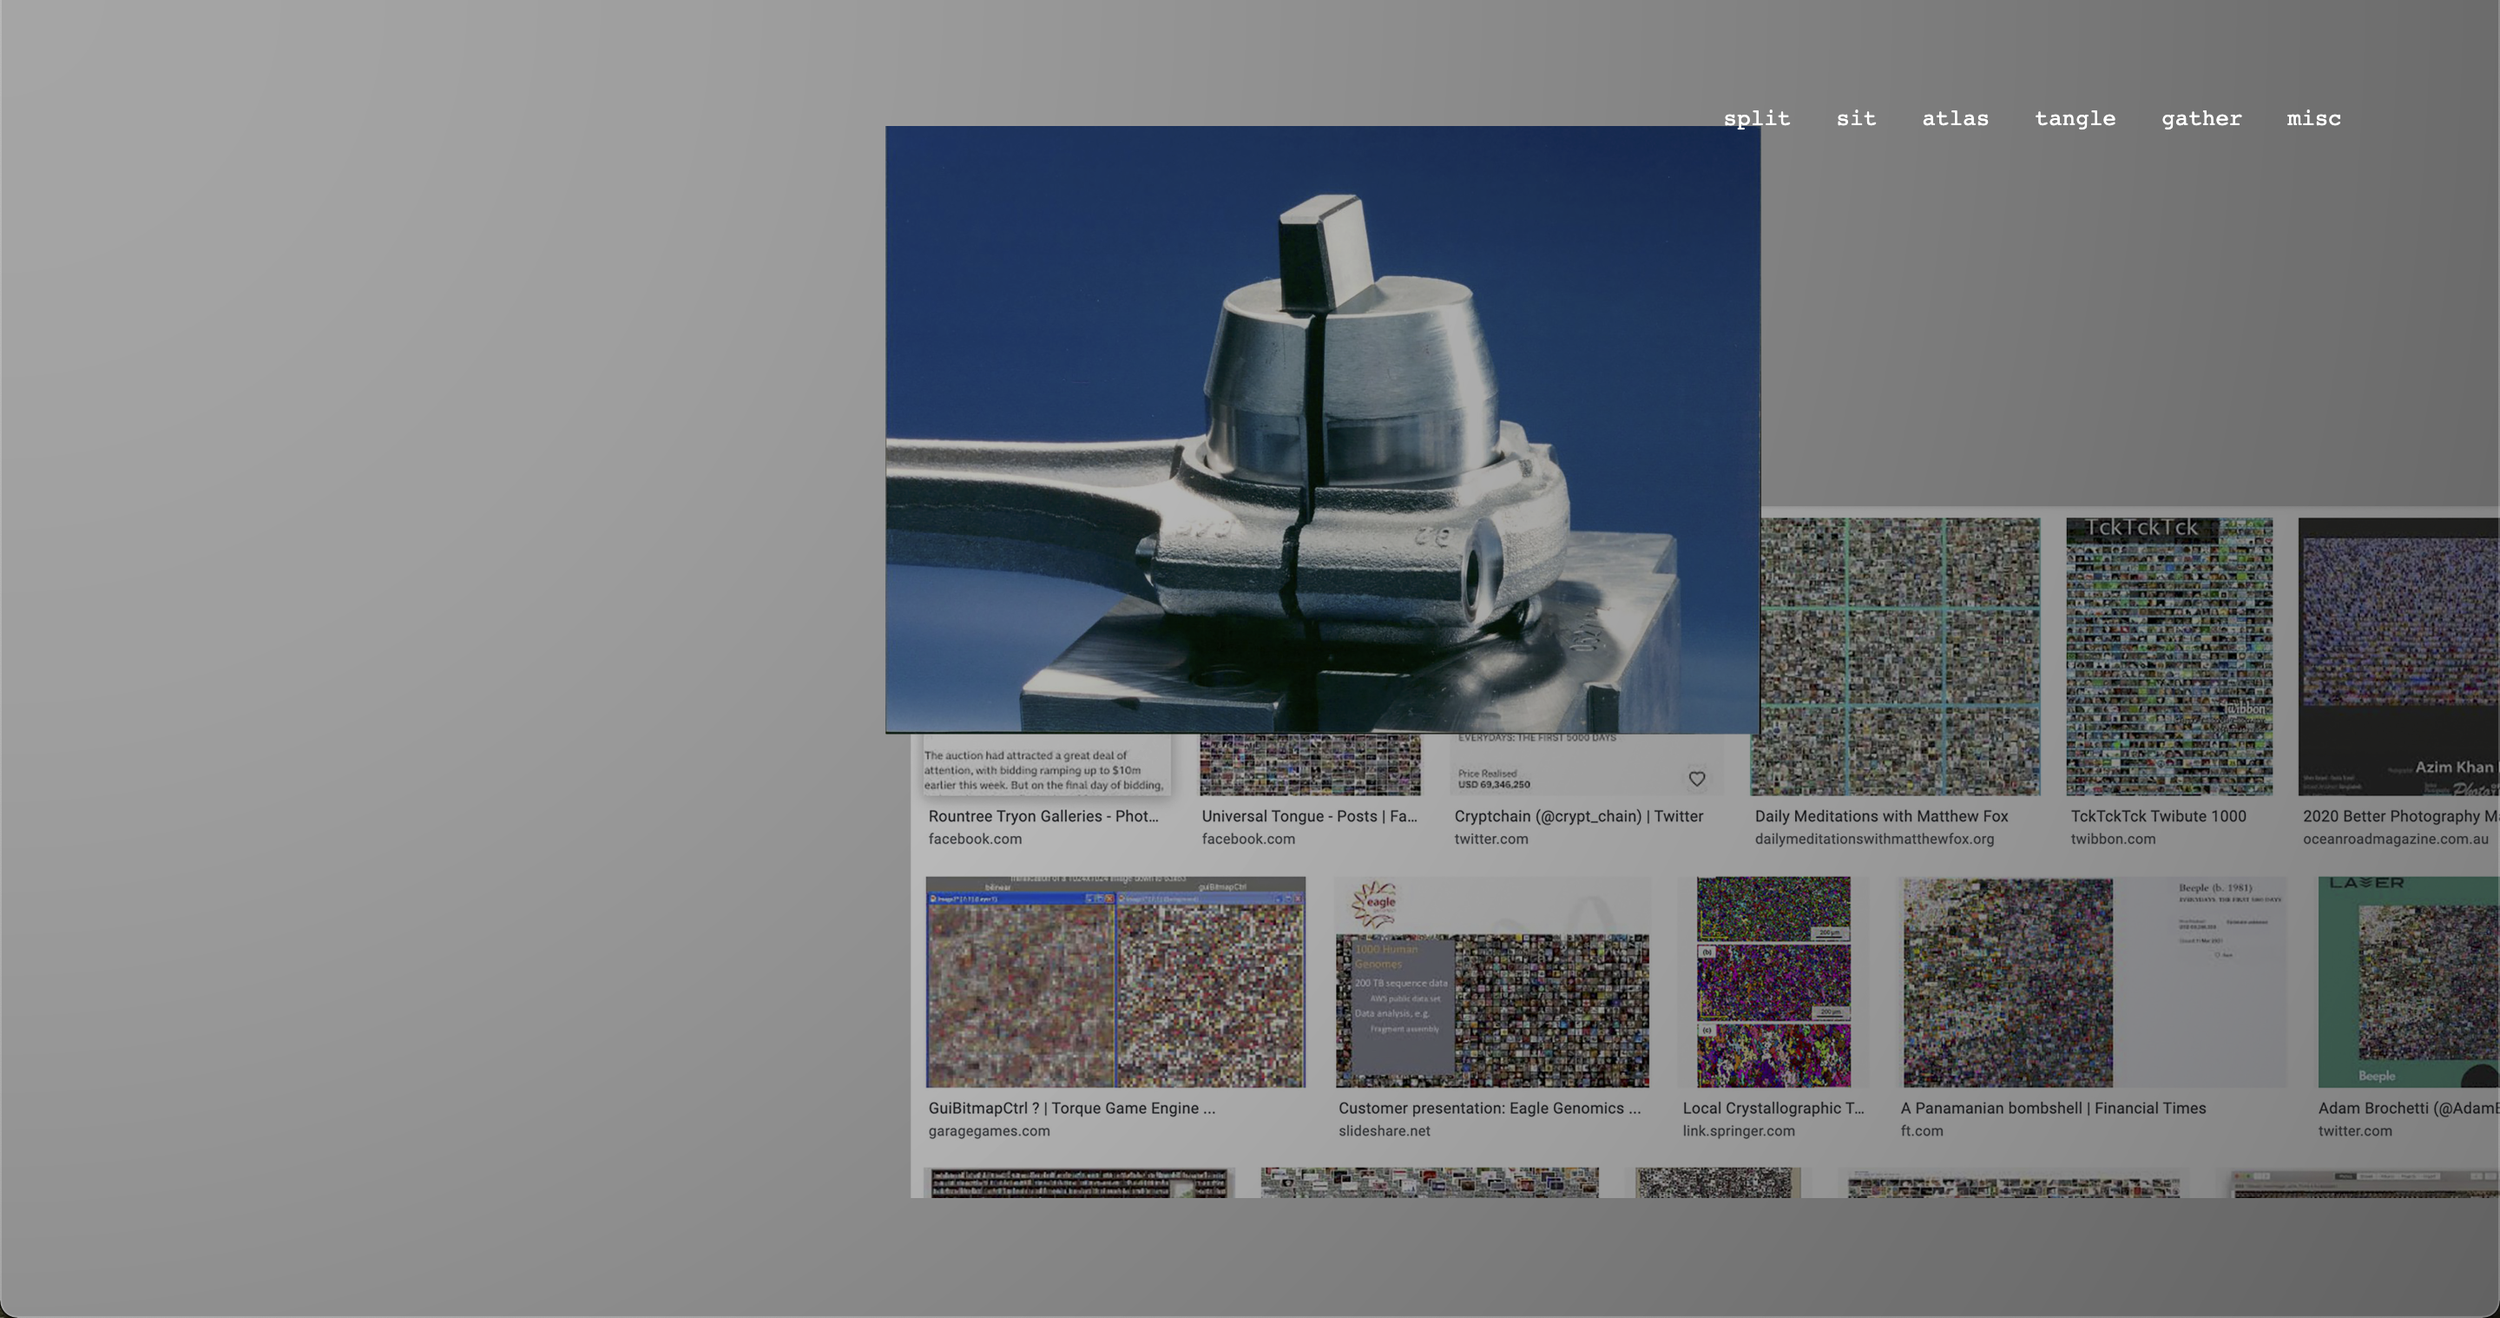Open A Panamanian bombshell Financial Times title
The width and height of the screenshot is (2500, 1318).
pos(2053,1108)
